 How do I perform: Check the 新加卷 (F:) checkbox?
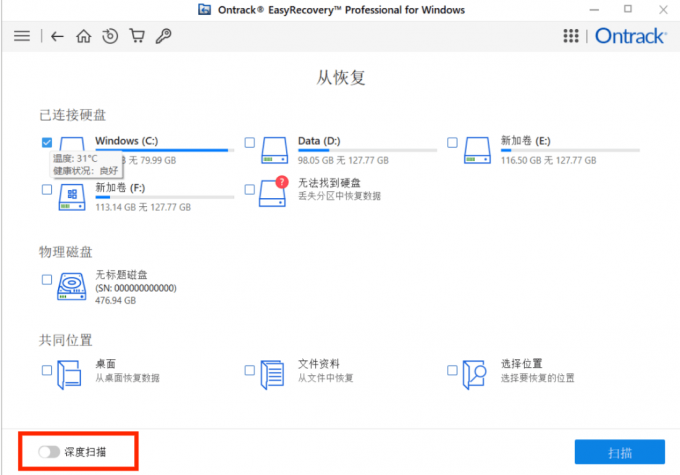47,190
